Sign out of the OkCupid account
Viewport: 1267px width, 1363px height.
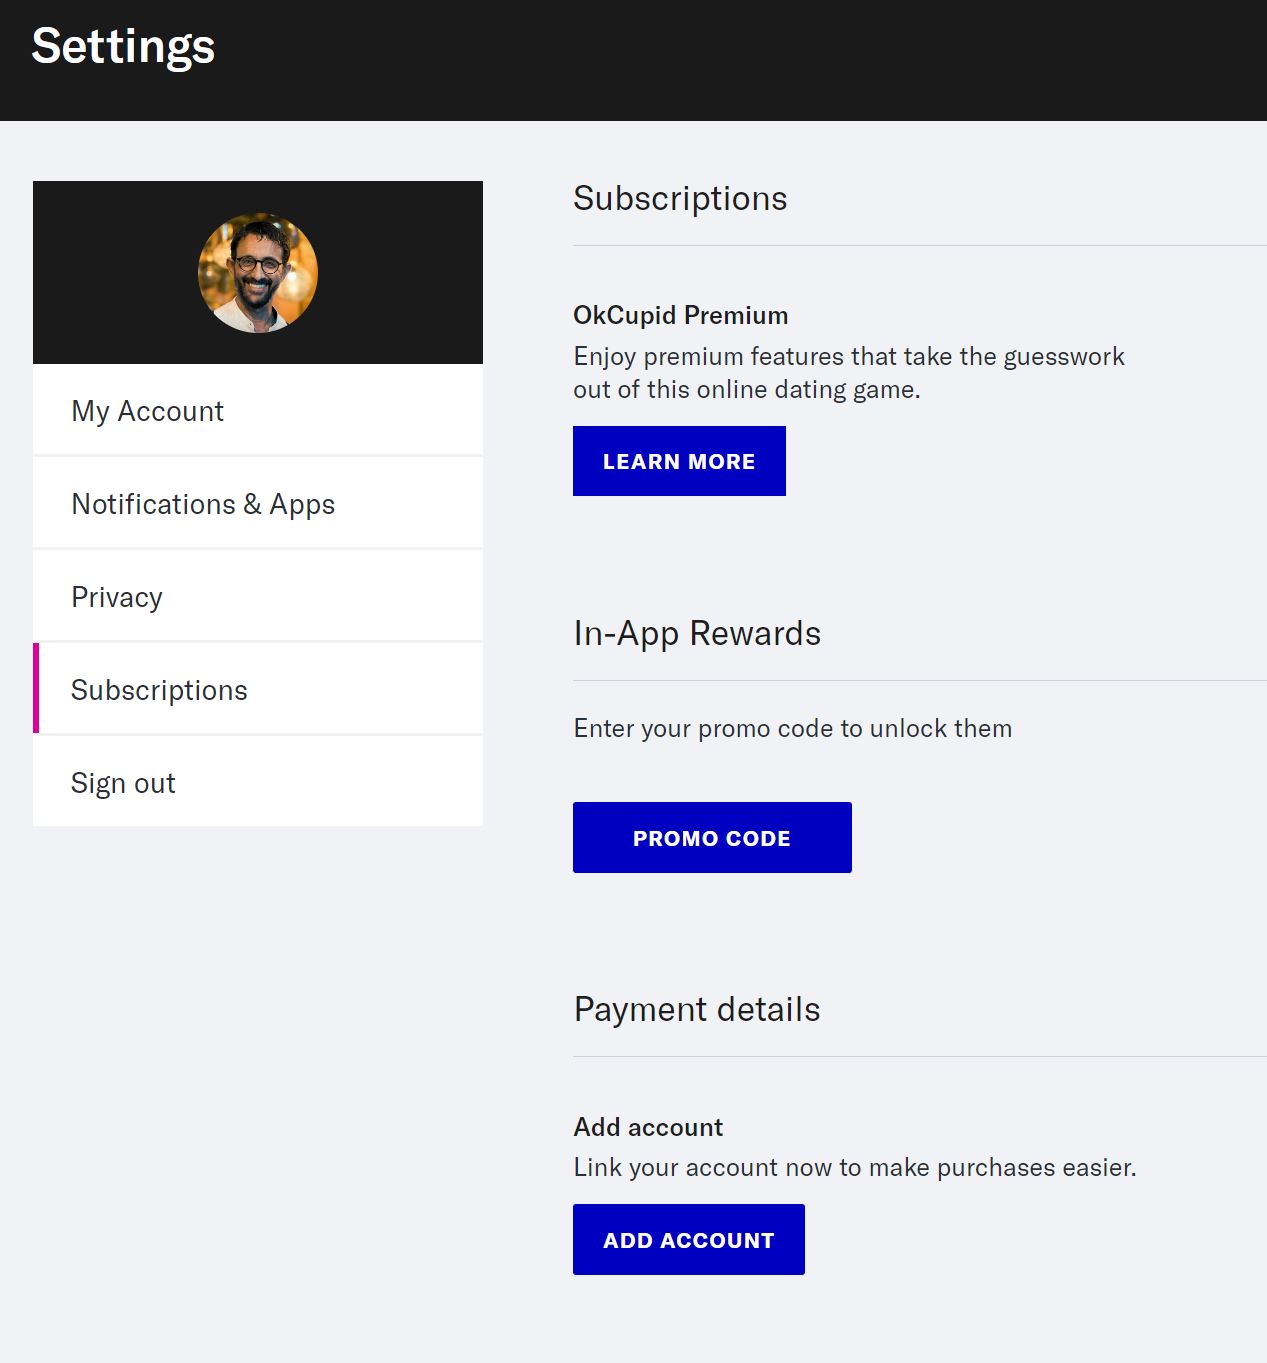click(x=122, y=782)
